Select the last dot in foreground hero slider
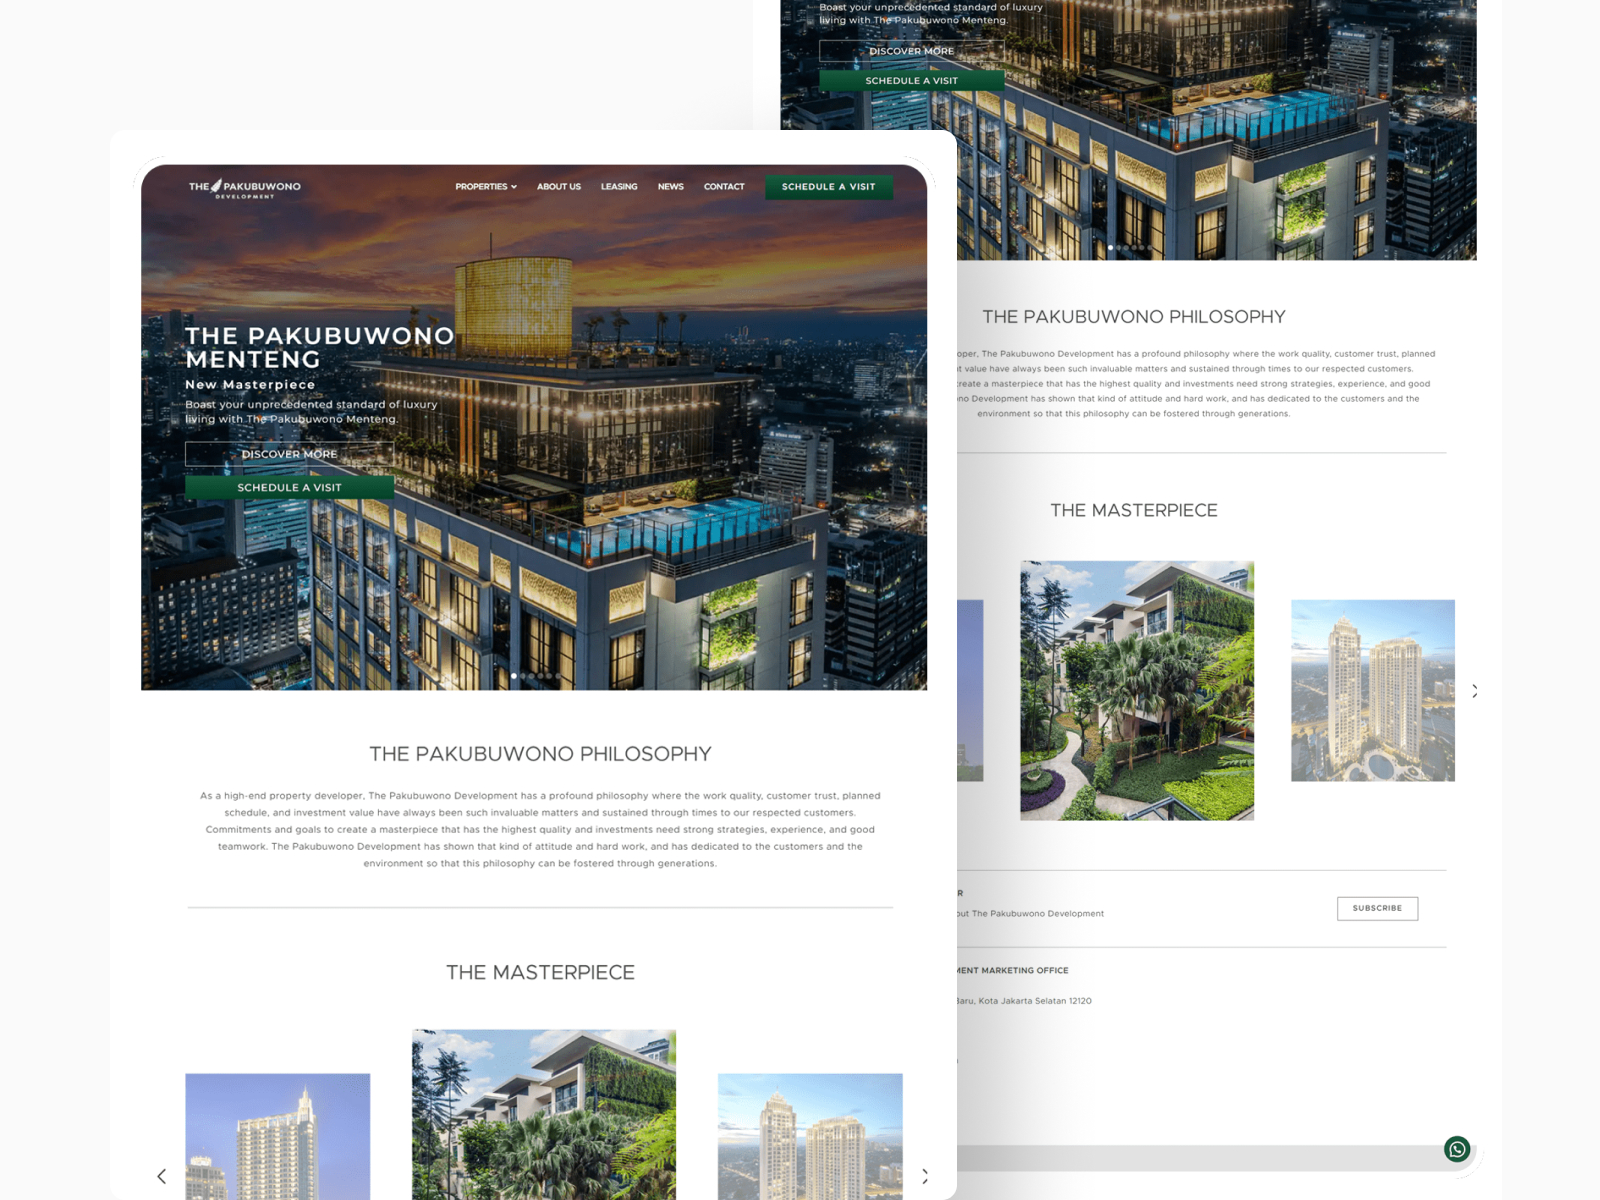This screenshot has width=1600, height=1200. point(557,676)
